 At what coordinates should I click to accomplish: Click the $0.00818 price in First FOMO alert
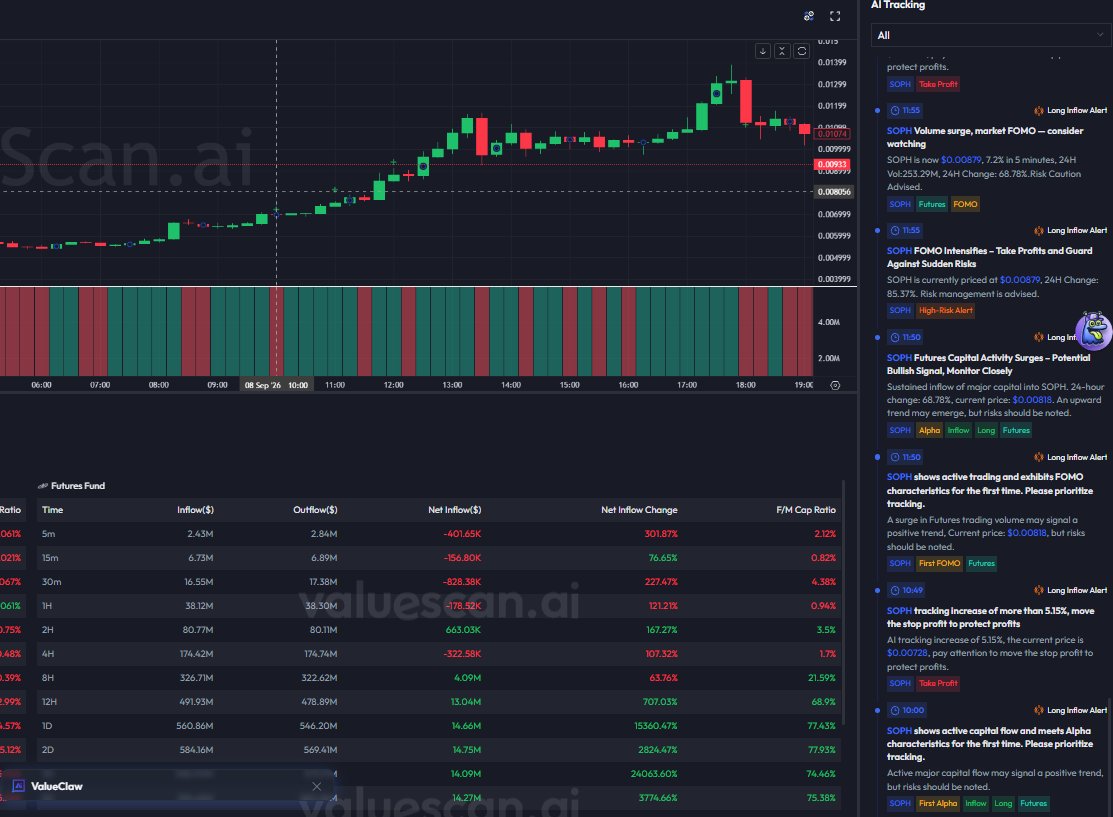click(1026, 533)
